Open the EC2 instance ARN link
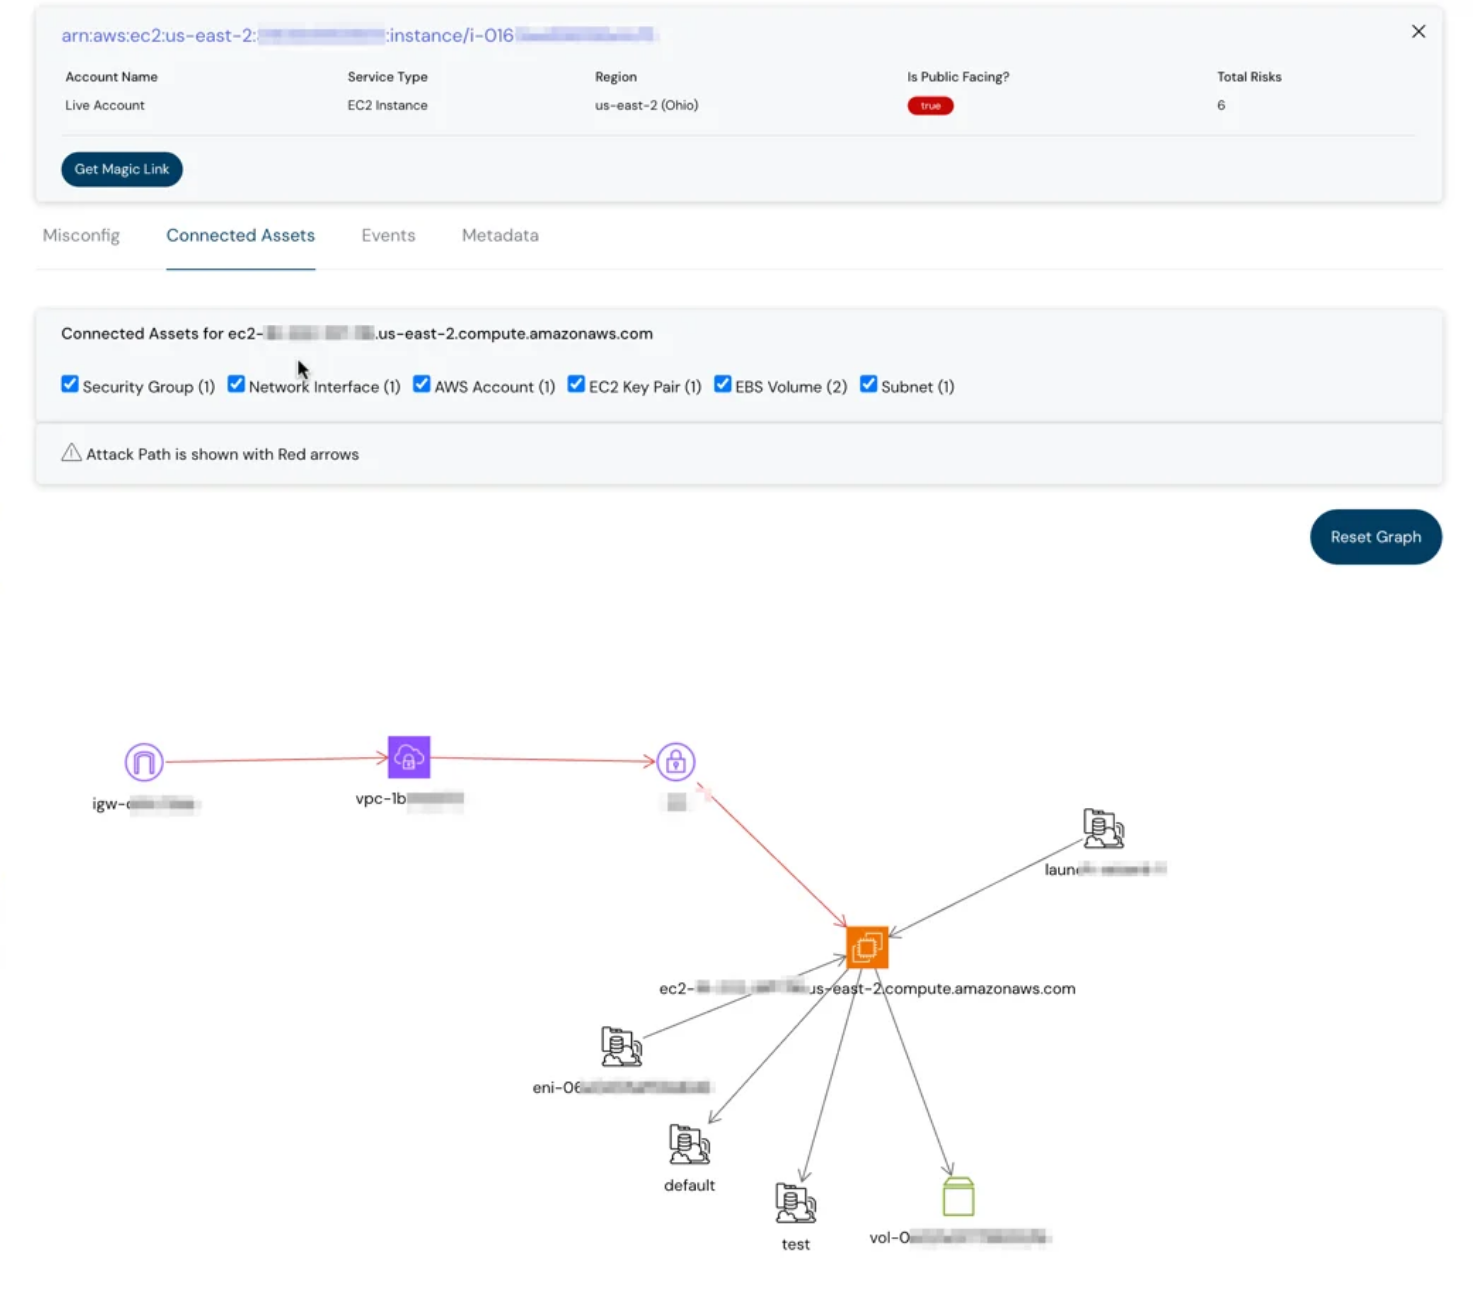Image resolution: width=1473 pixels, height=1290 pixels. (360, 35)
